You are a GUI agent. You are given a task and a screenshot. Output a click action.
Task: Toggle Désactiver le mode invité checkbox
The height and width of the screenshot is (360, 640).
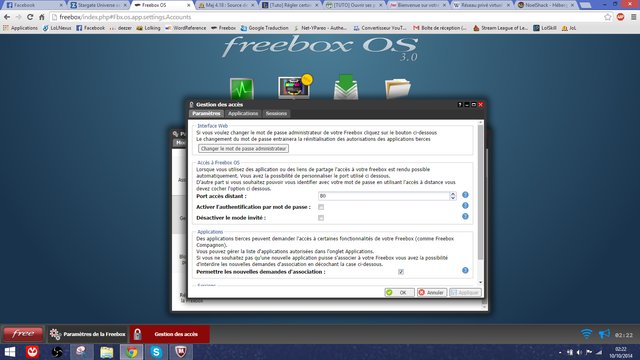pyautogui.click(x=321, y=218)
